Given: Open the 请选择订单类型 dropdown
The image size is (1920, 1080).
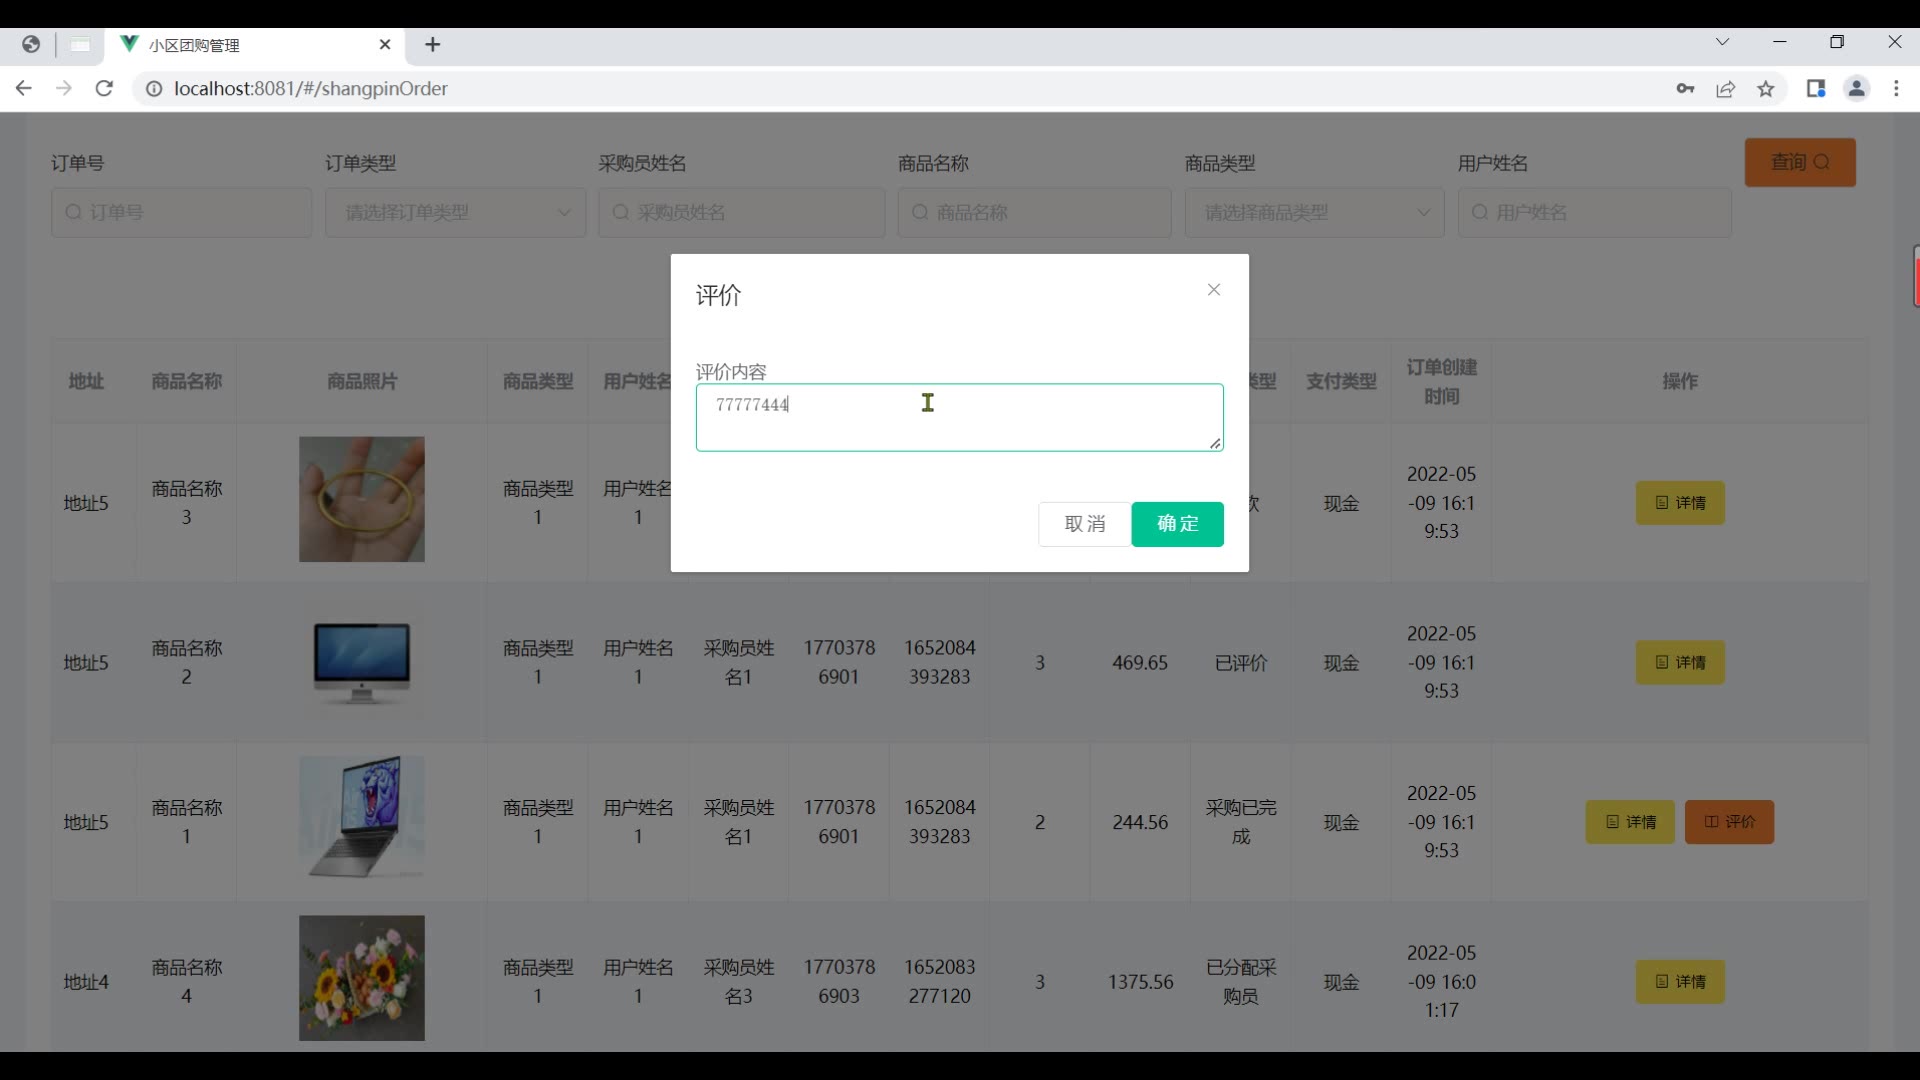Looking at the screenshot, I should point(455,212).
